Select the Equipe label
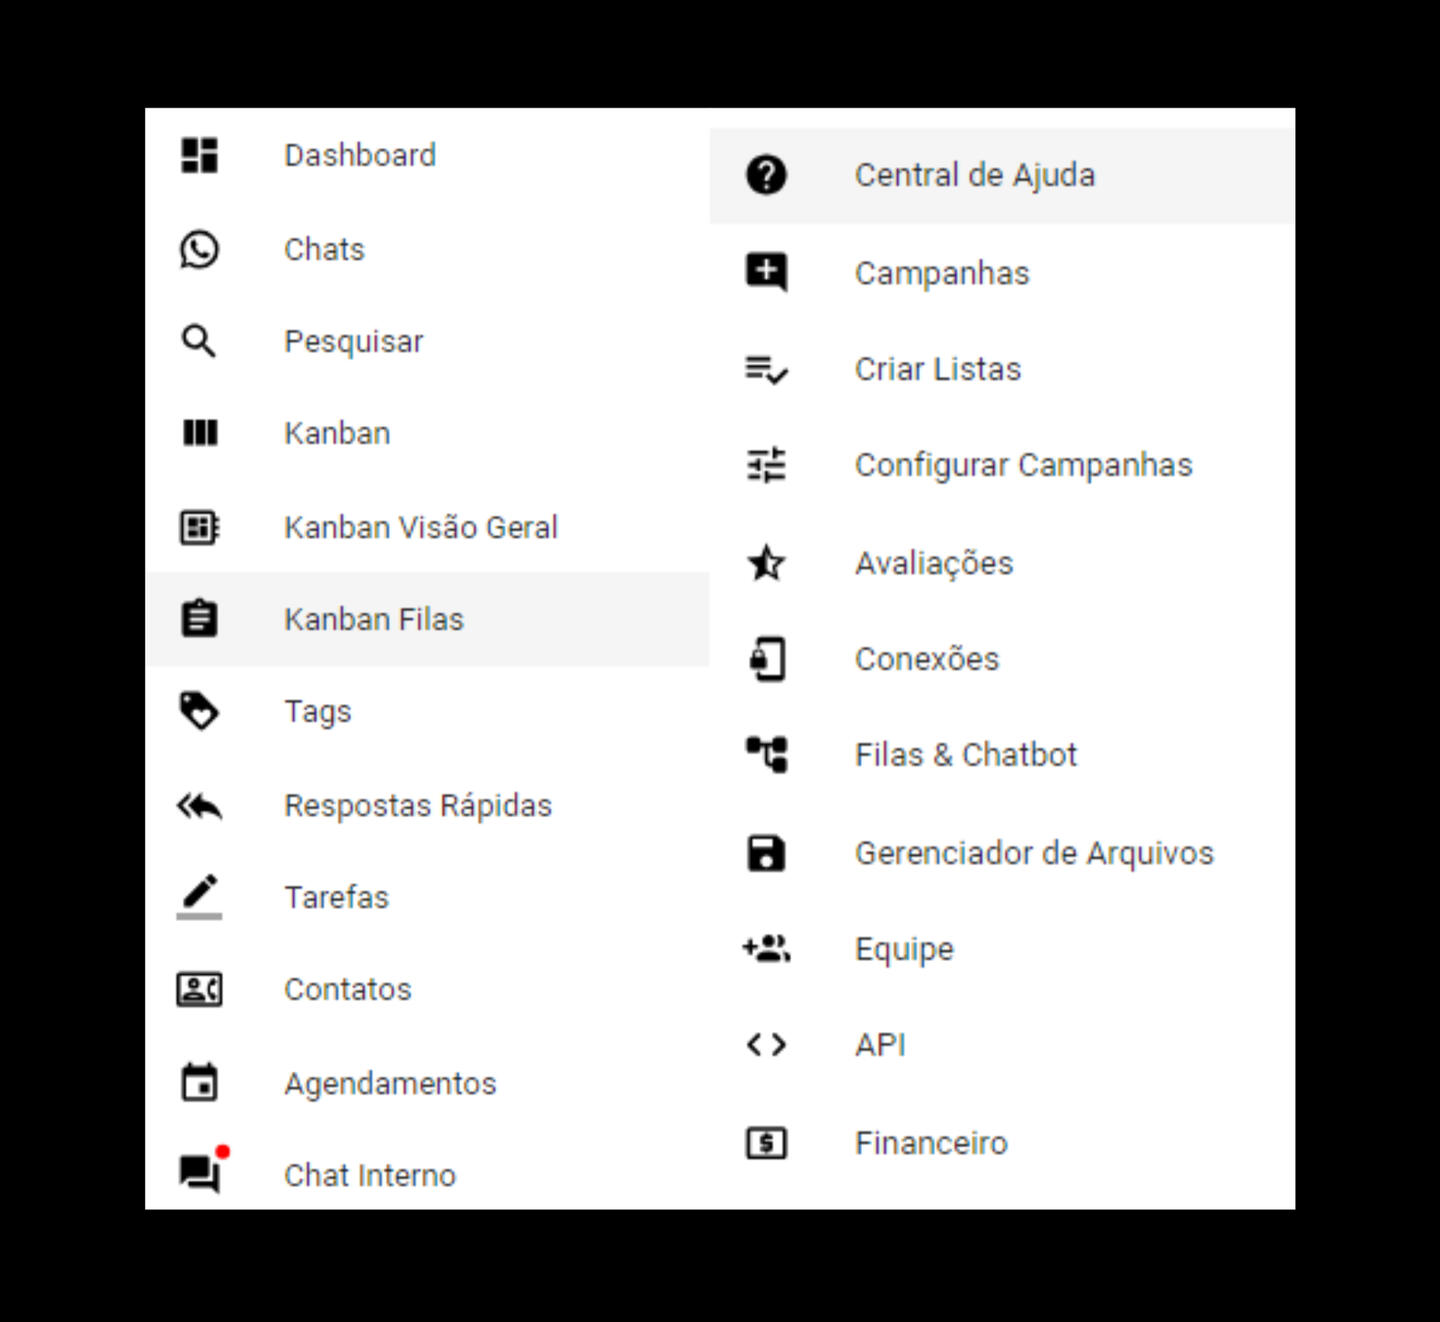 tap(904, 949)
